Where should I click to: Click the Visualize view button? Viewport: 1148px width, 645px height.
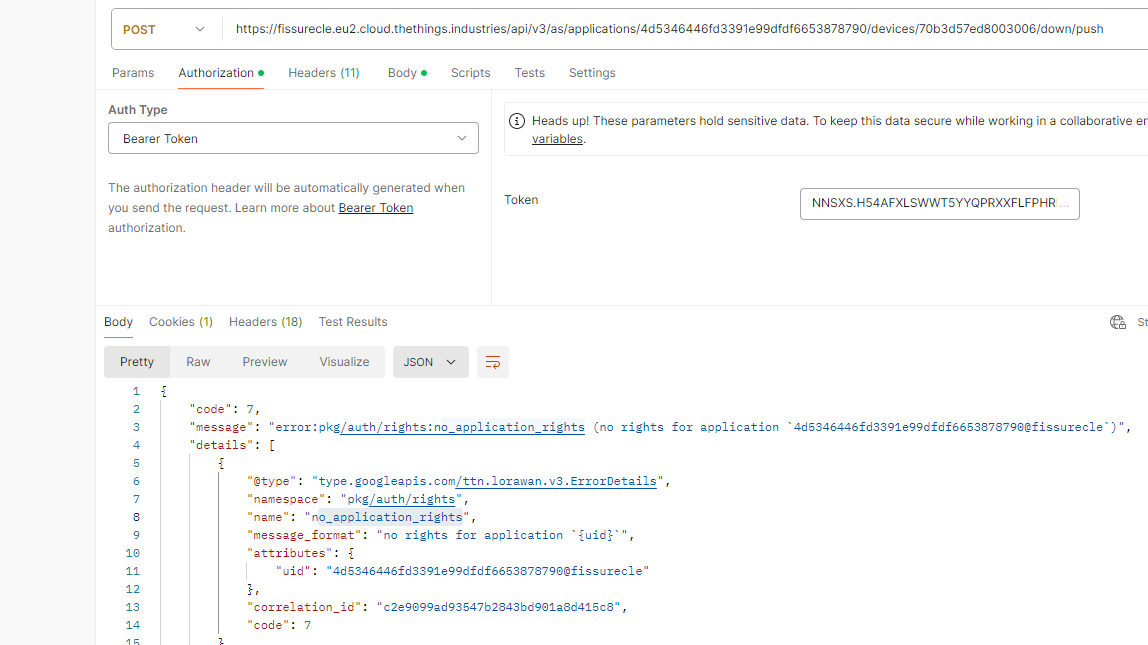[344, 362]
